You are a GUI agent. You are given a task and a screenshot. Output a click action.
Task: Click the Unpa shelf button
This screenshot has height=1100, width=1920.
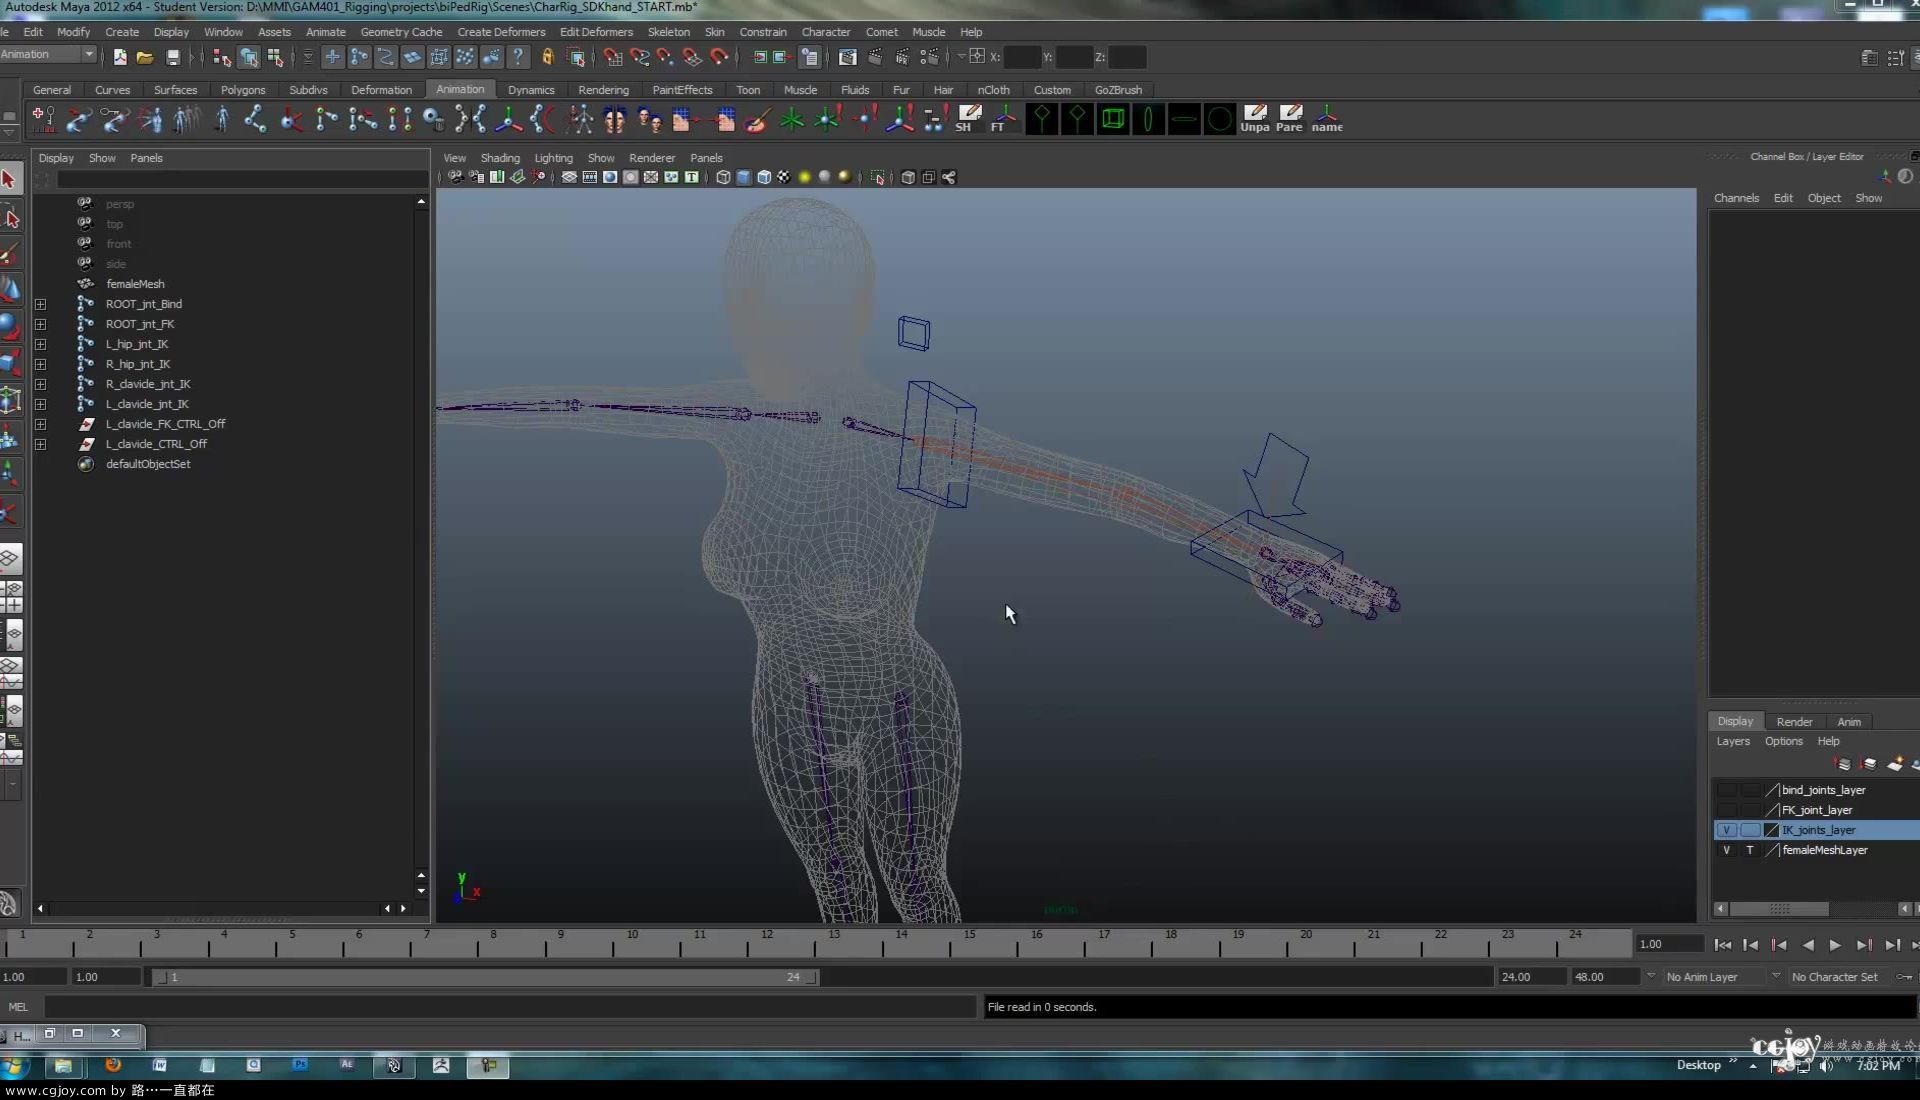point(1255,119)
